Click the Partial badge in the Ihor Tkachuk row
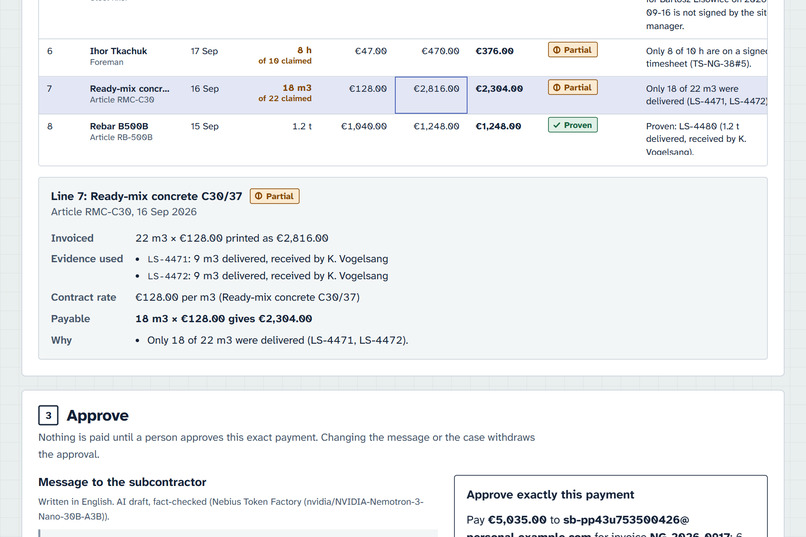This screenshot has width=806, height=537. pos(573,50)
